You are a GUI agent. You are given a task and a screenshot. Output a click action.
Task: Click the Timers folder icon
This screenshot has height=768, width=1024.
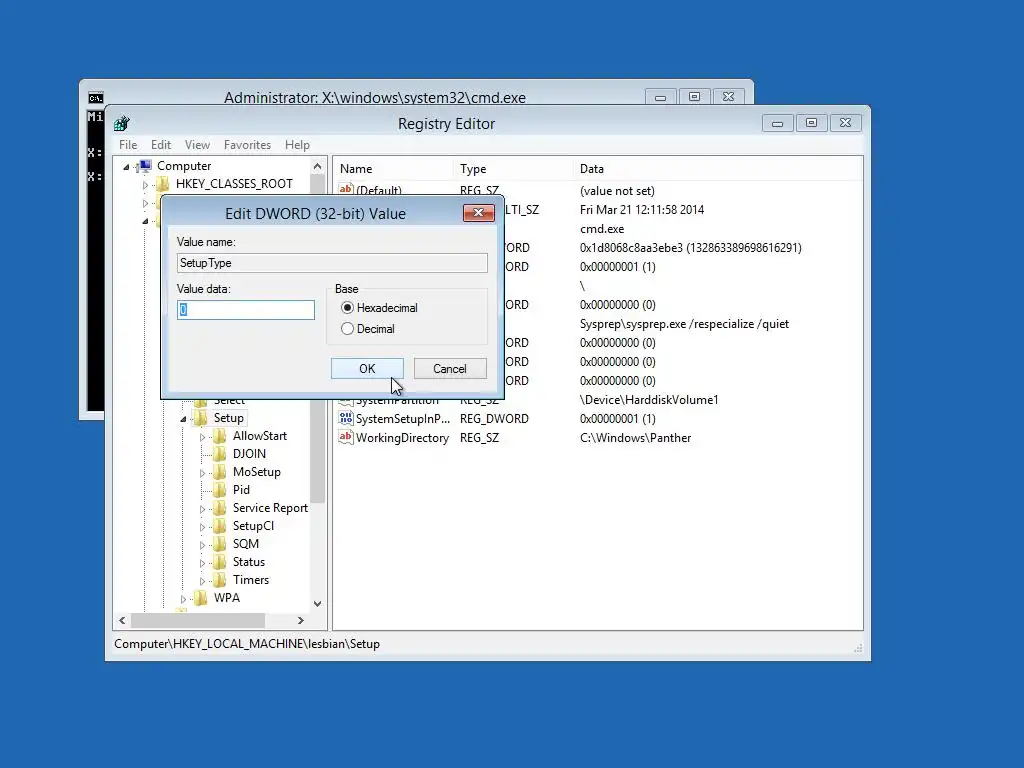click(x=220, y=580)
